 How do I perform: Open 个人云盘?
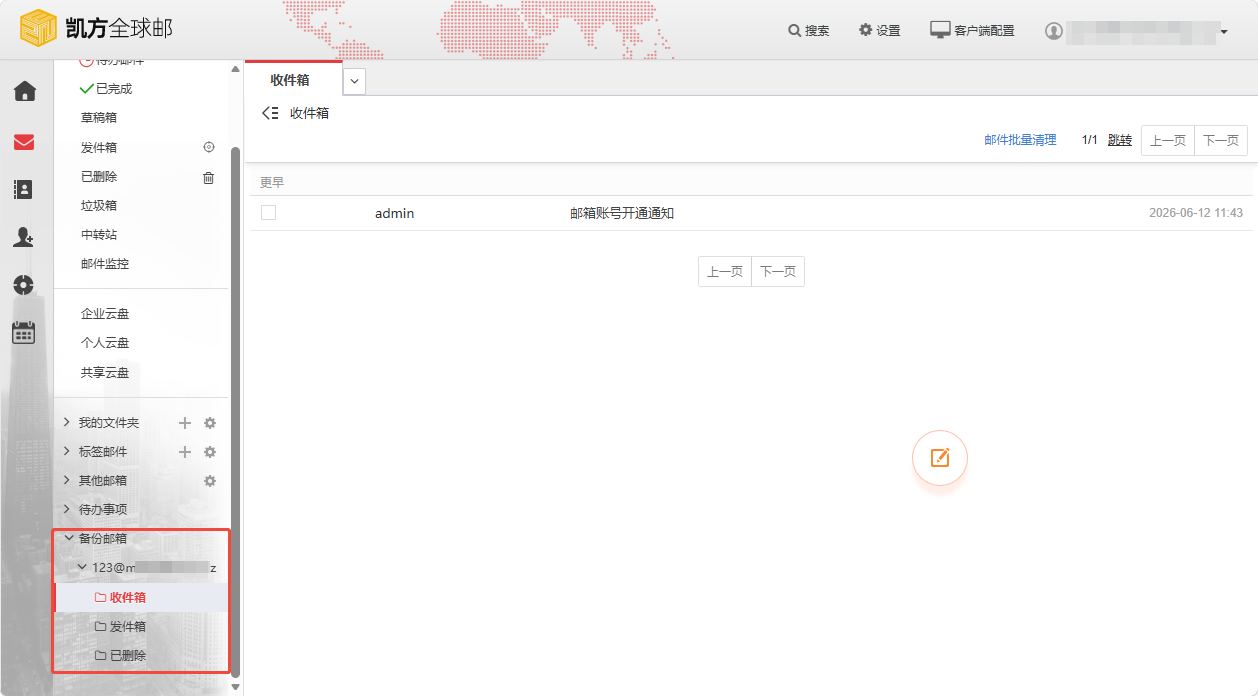(105, 343)
